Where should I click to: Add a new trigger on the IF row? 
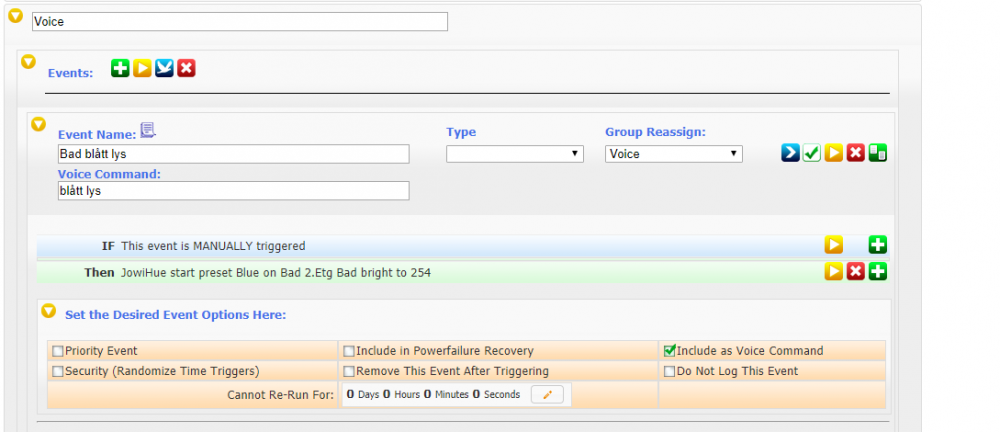878,245
